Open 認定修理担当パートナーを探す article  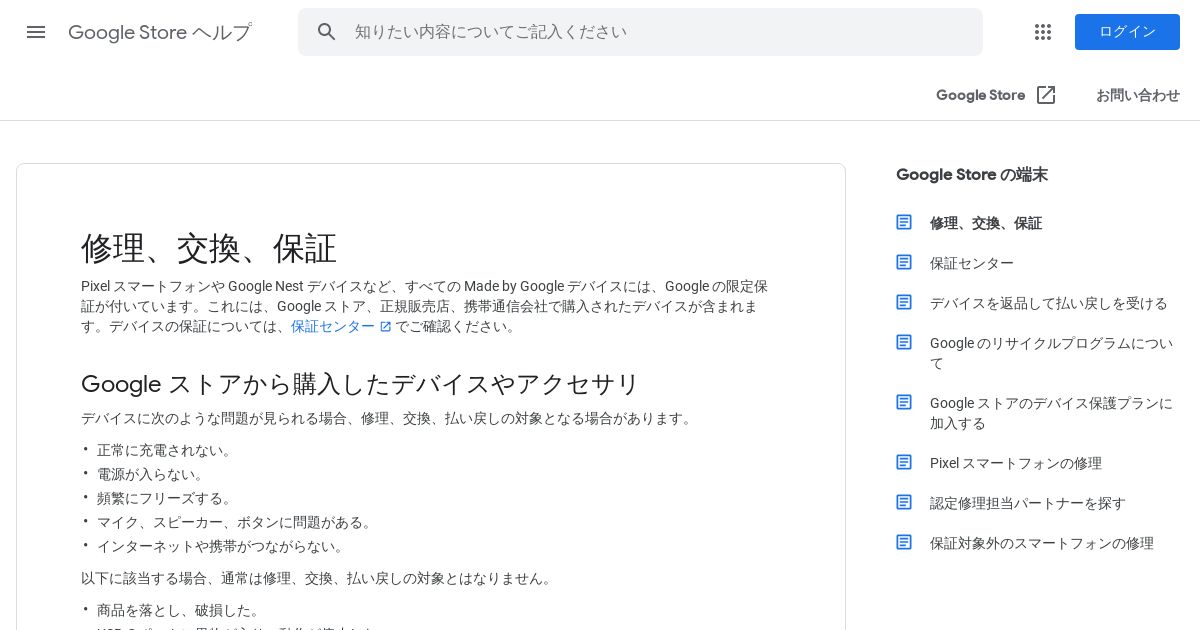(1028, 503)
